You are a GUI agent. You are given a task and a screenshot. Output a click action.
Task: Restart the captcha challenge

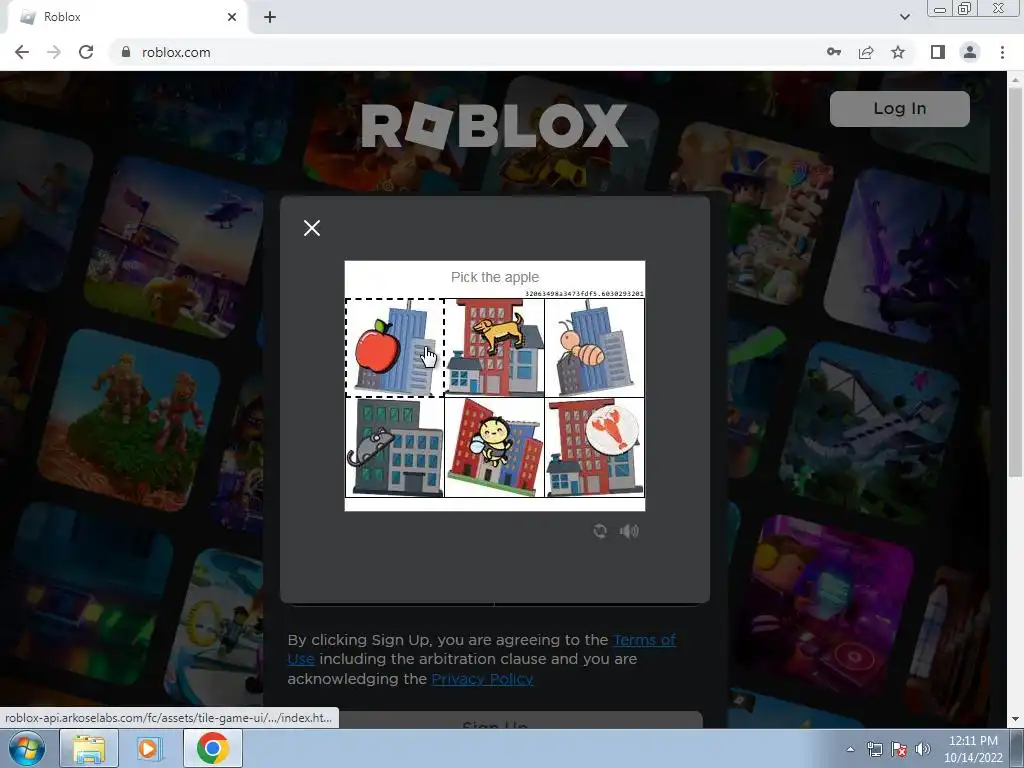pyautogui.click(x=600, y=531)
